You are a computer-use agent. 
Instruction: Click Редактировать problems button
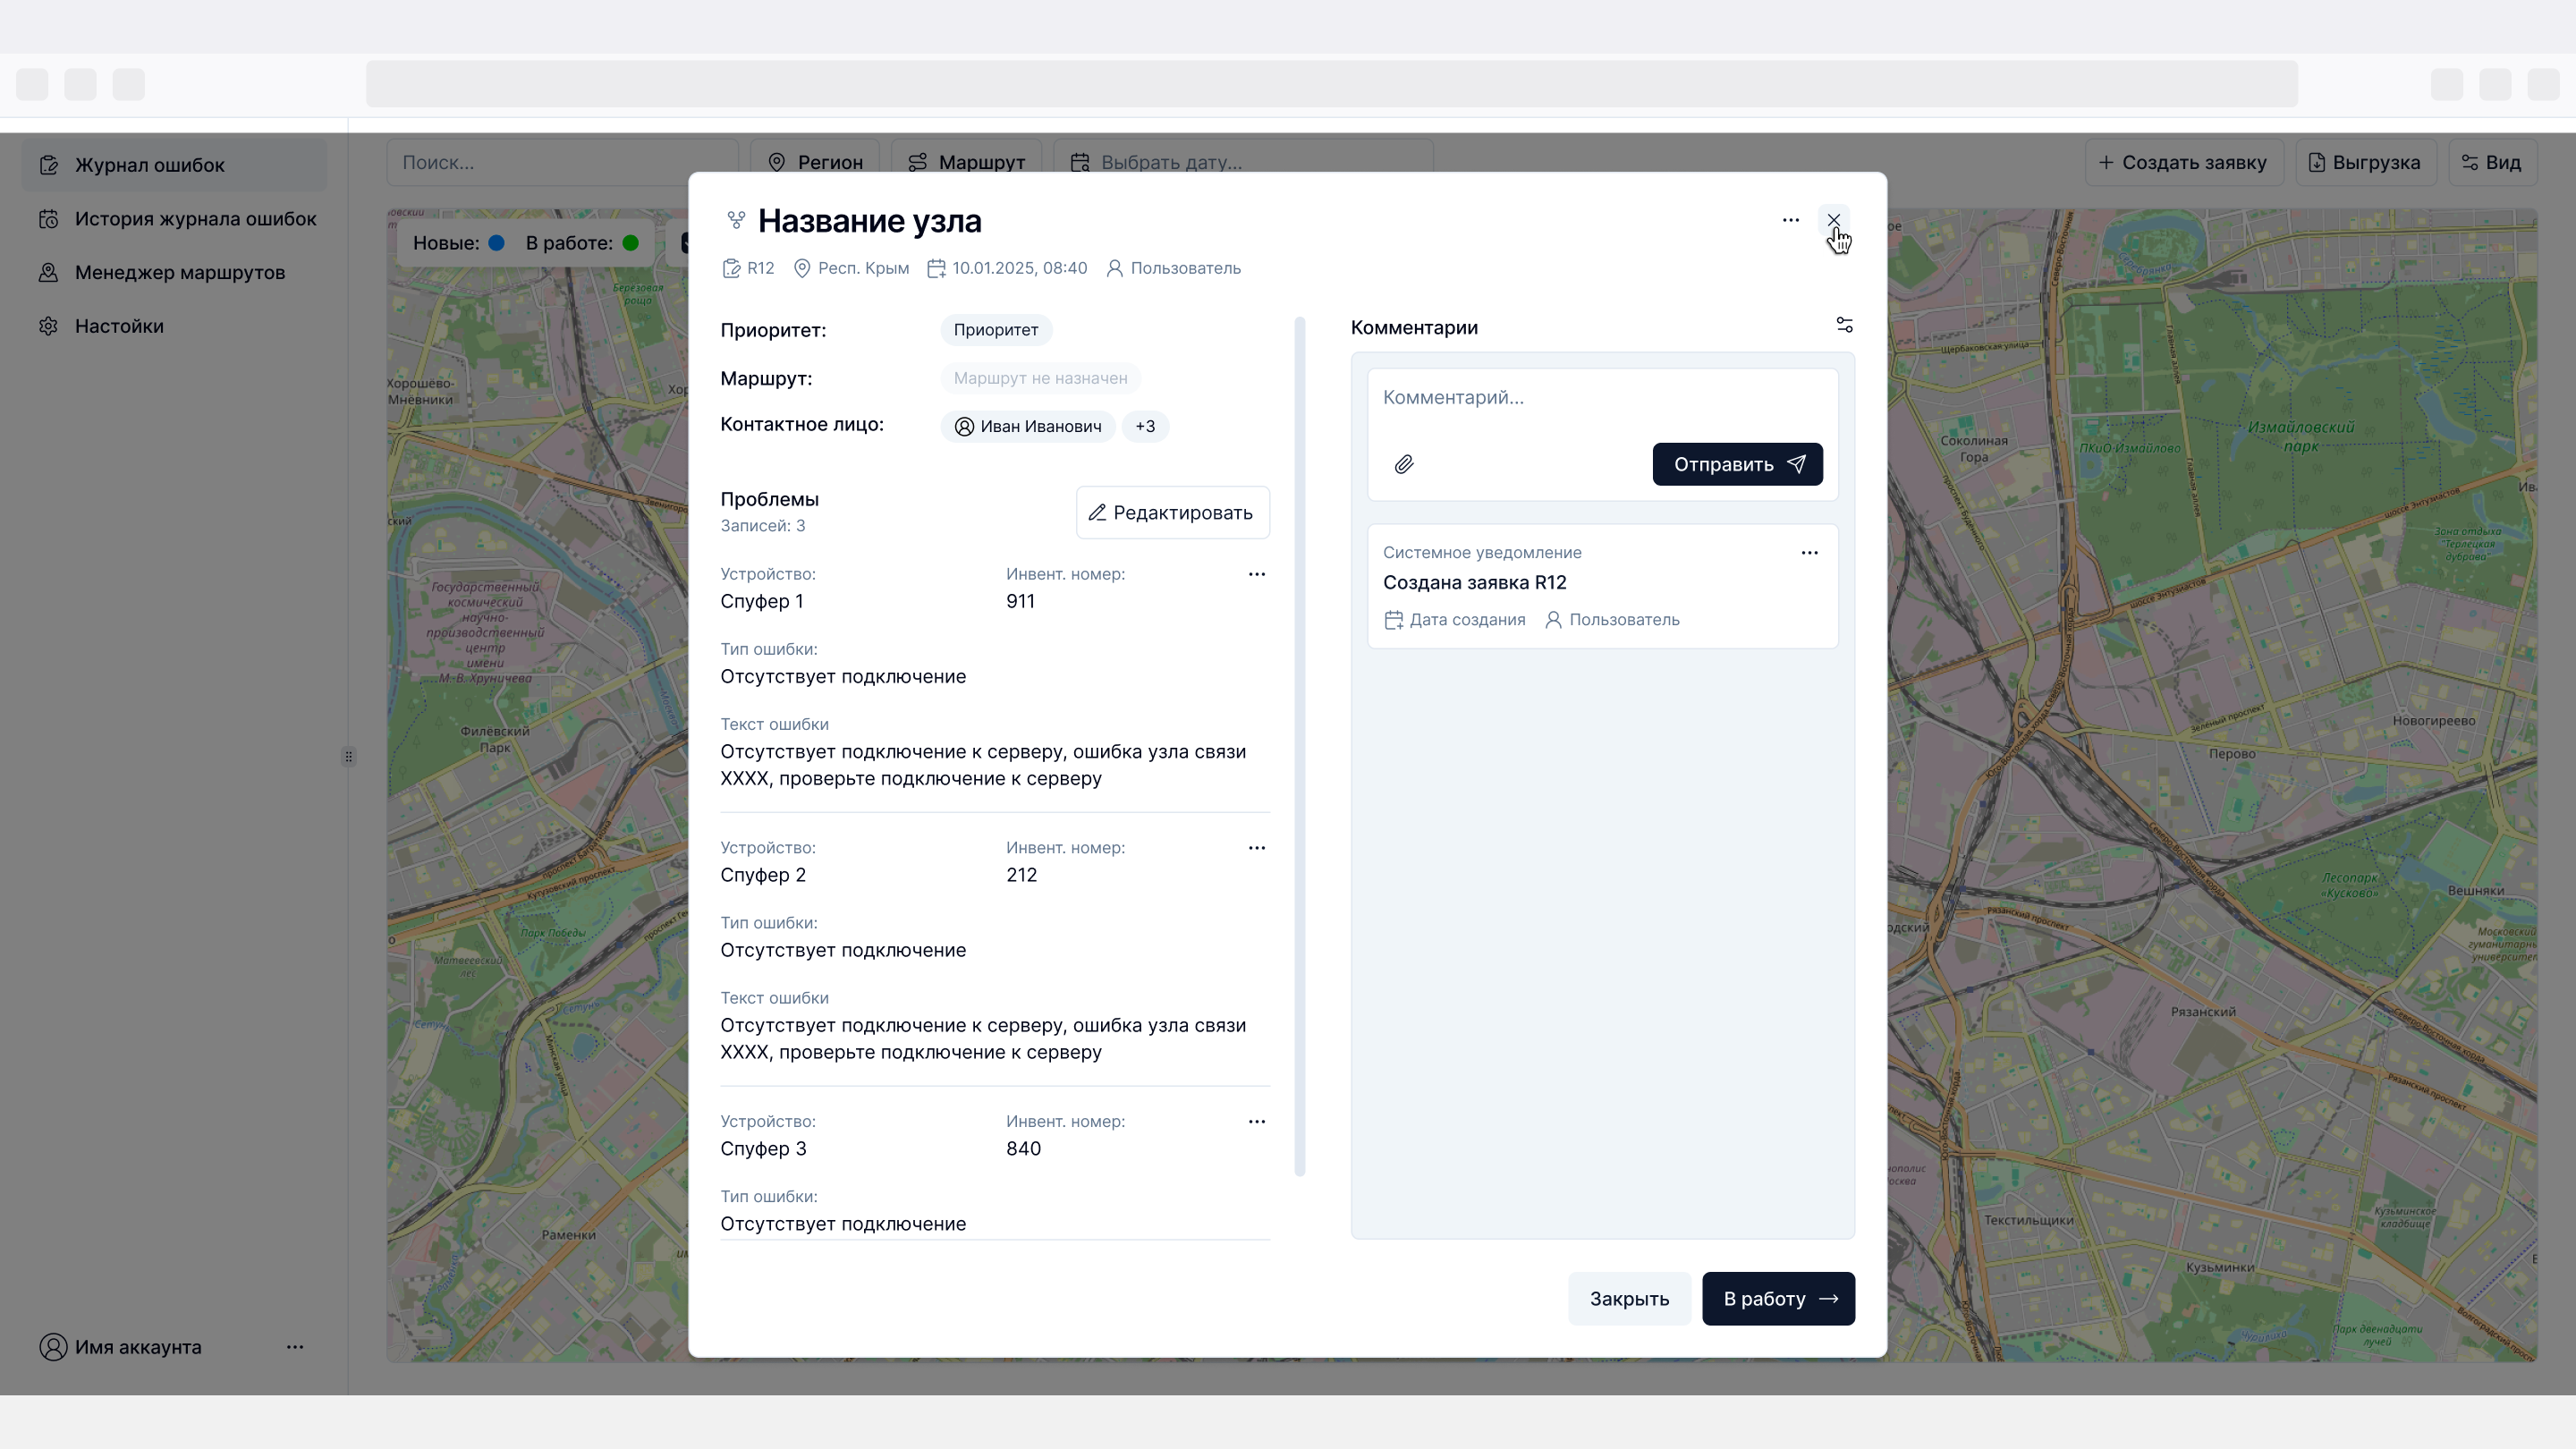pyautogui.click(x=1172, y=513)
